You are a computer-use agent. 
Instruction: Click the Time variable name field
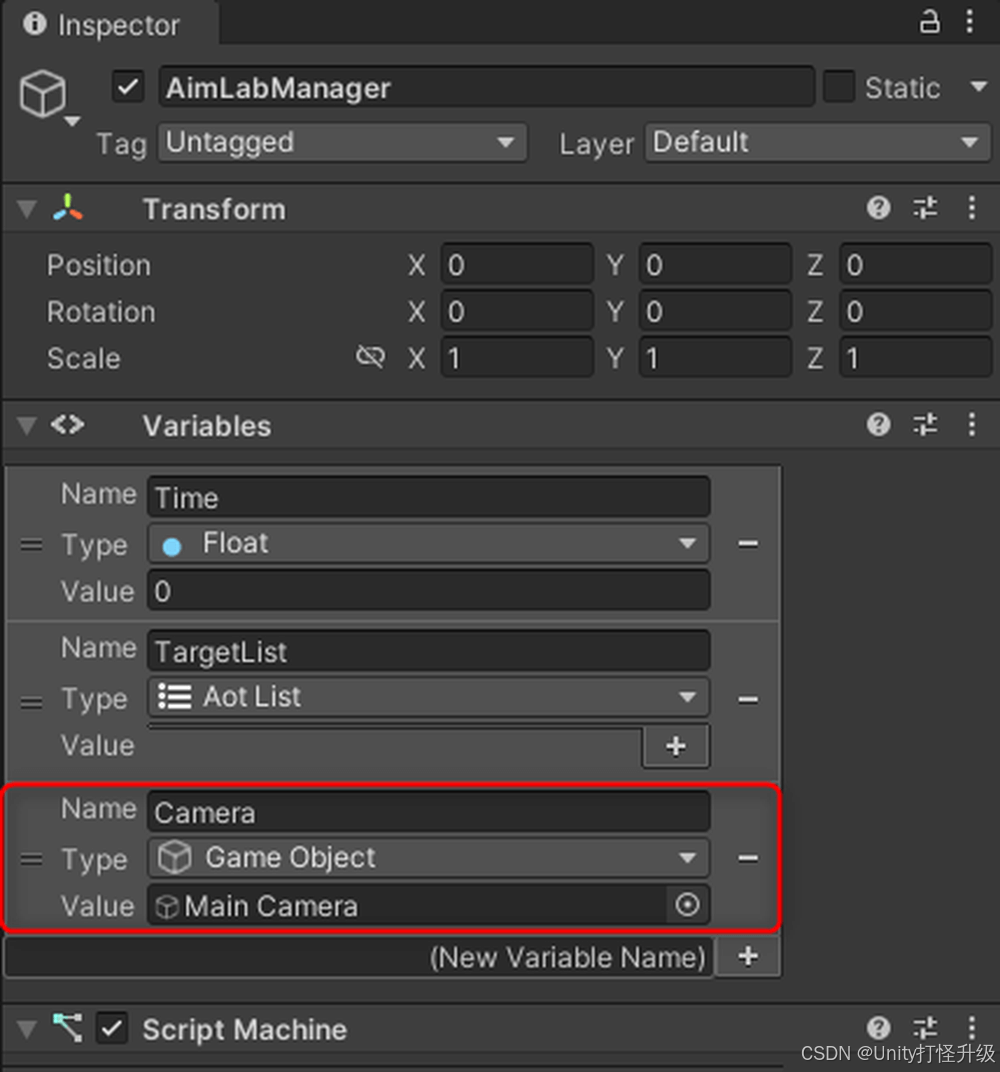[x=429, y=496]
